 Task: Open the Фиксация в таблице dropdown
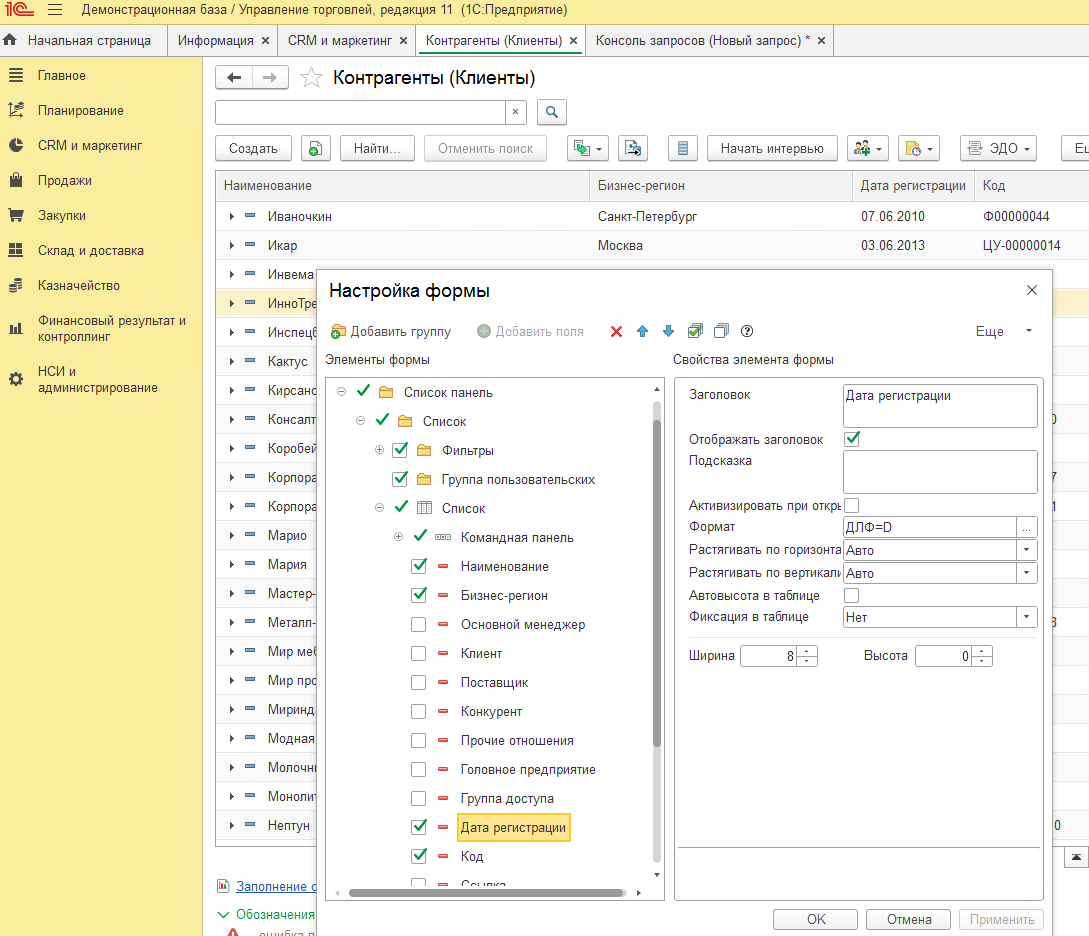[1027, 618]
